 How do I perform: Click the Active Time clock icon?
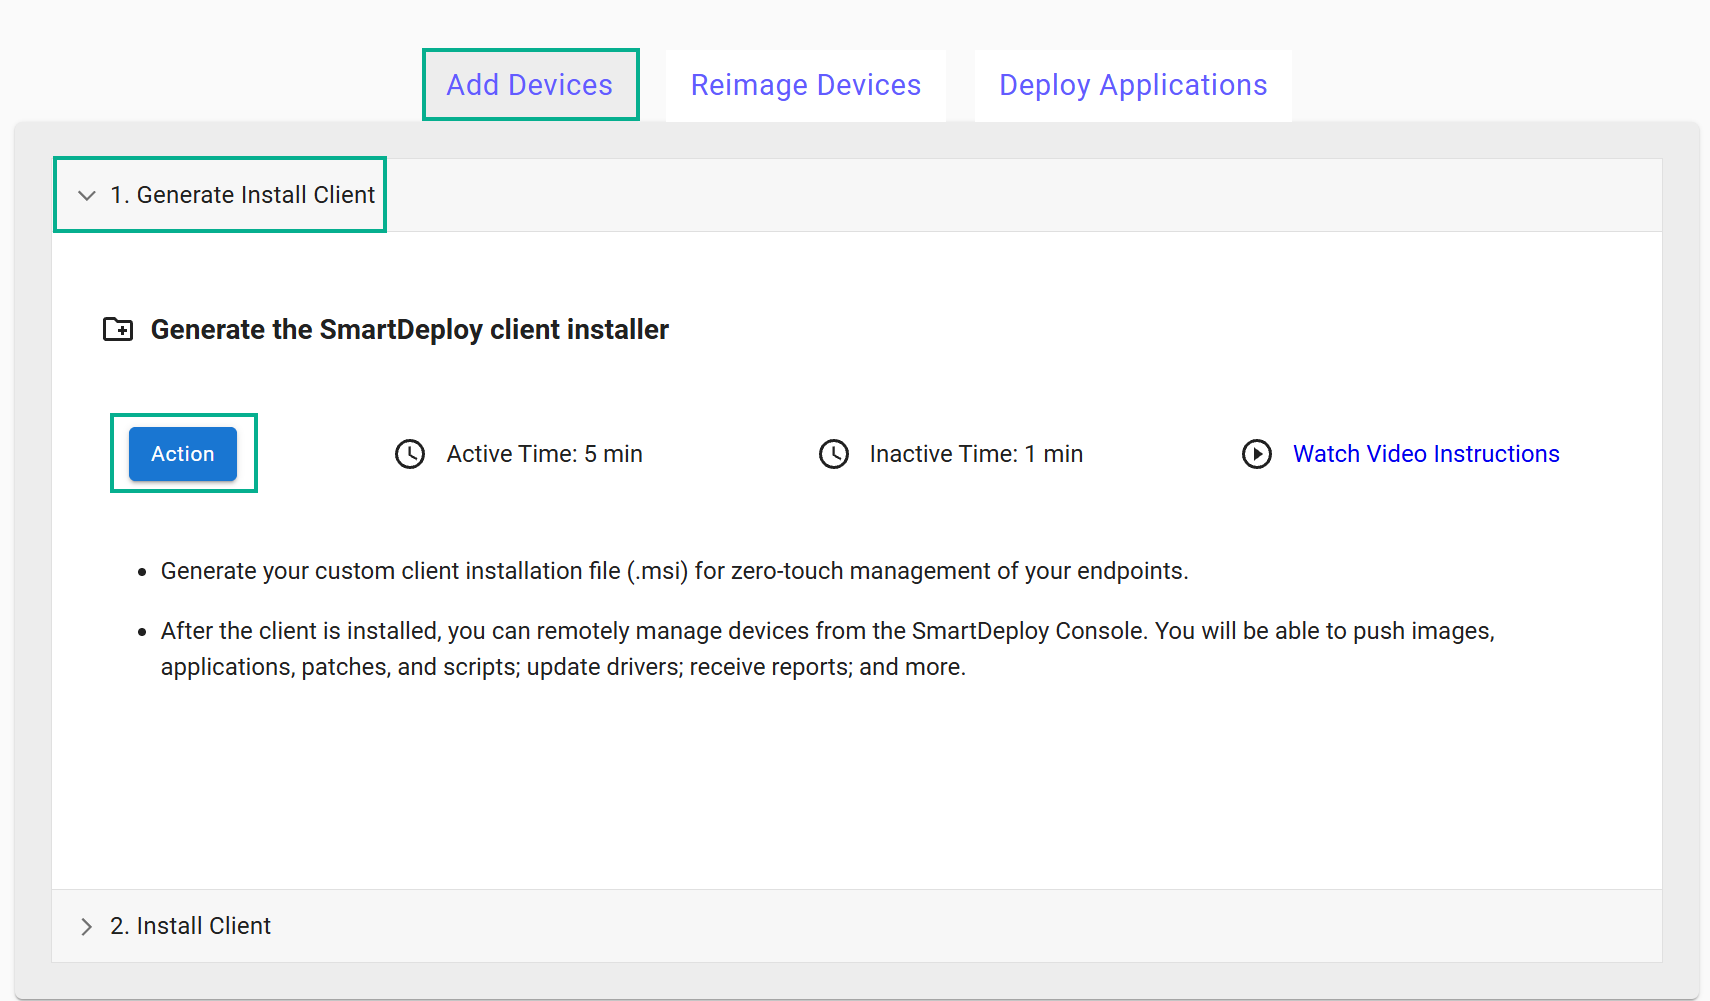tap(410, 454)
